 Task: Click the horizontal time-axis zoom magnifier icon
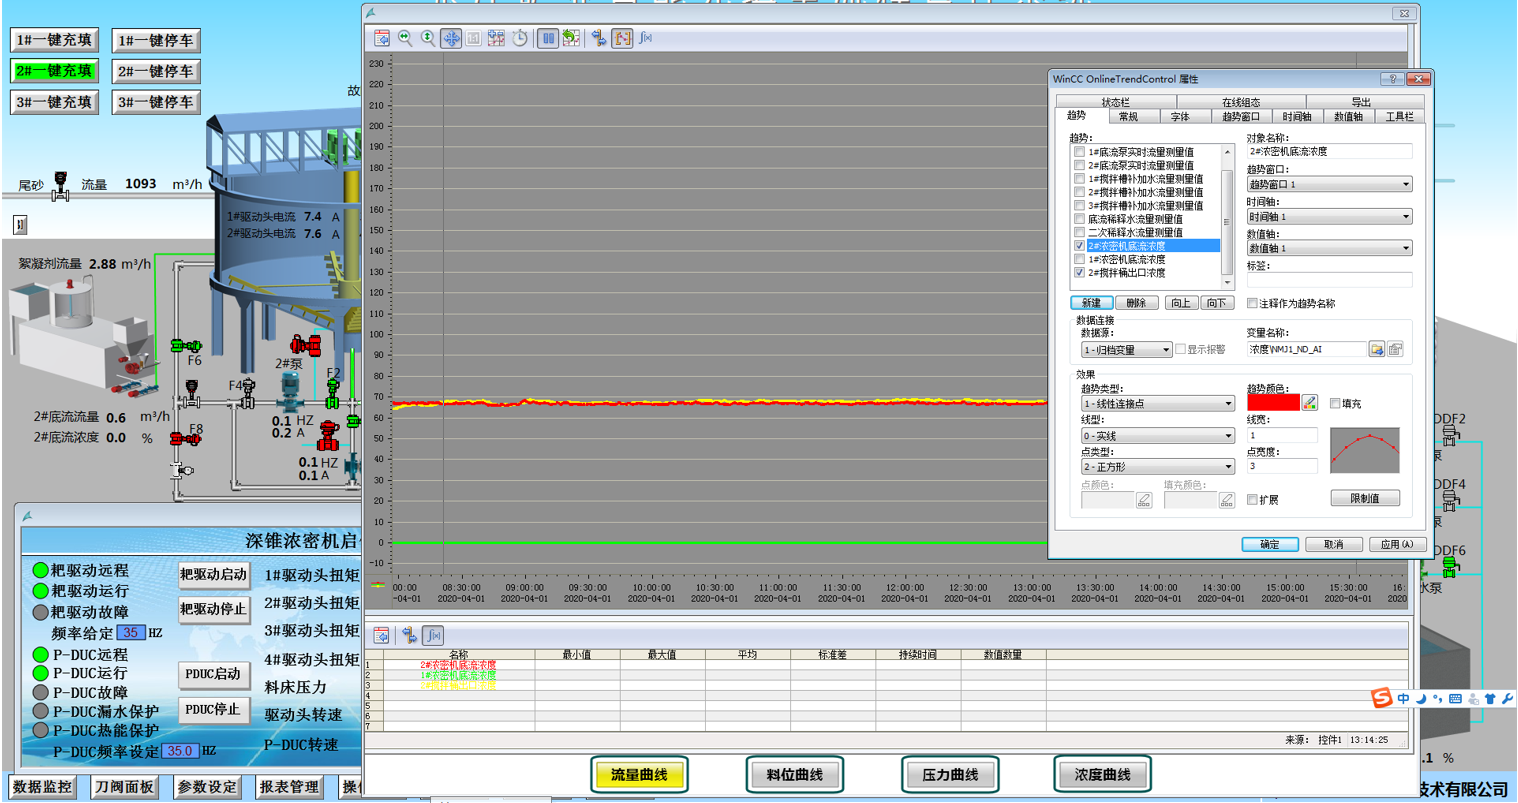pyautogui.click(x=405, y=38)
